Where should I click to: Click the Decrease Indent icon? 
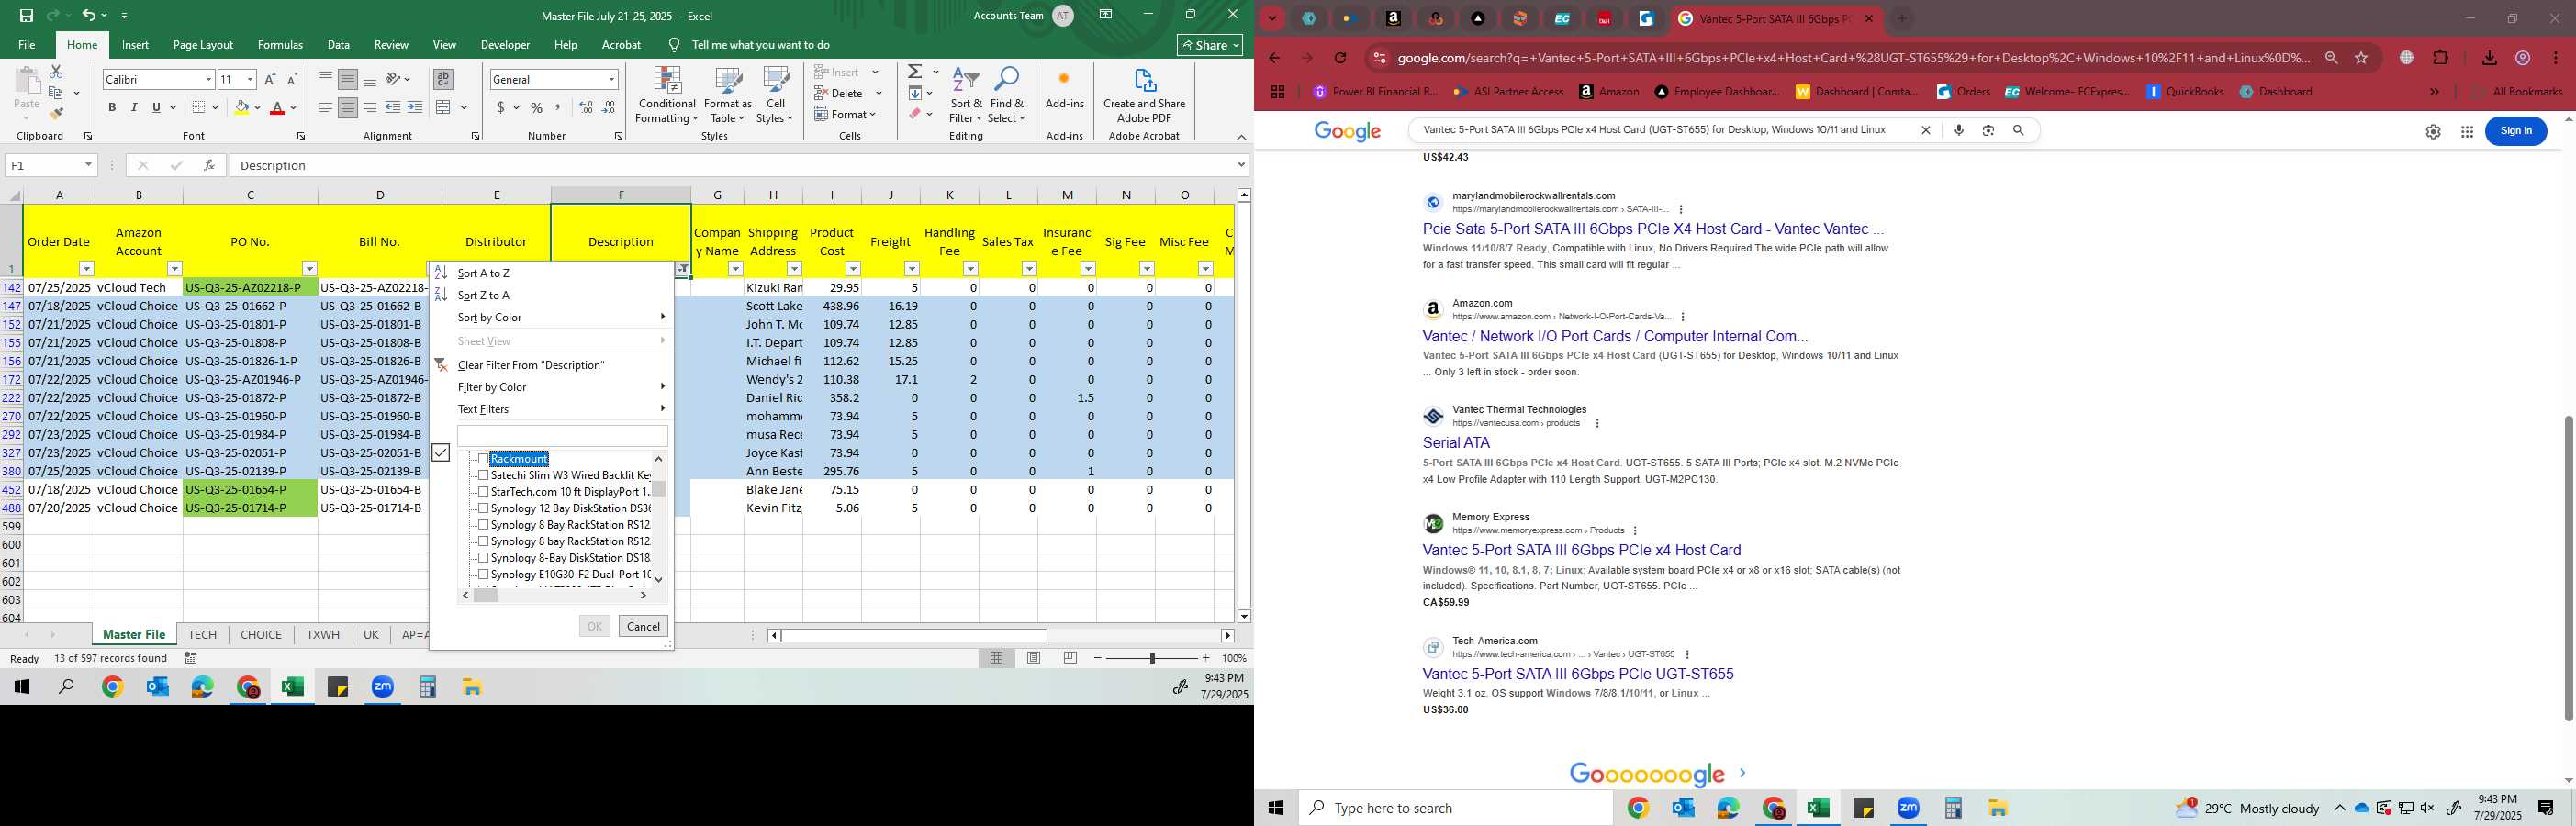[393, 107]
